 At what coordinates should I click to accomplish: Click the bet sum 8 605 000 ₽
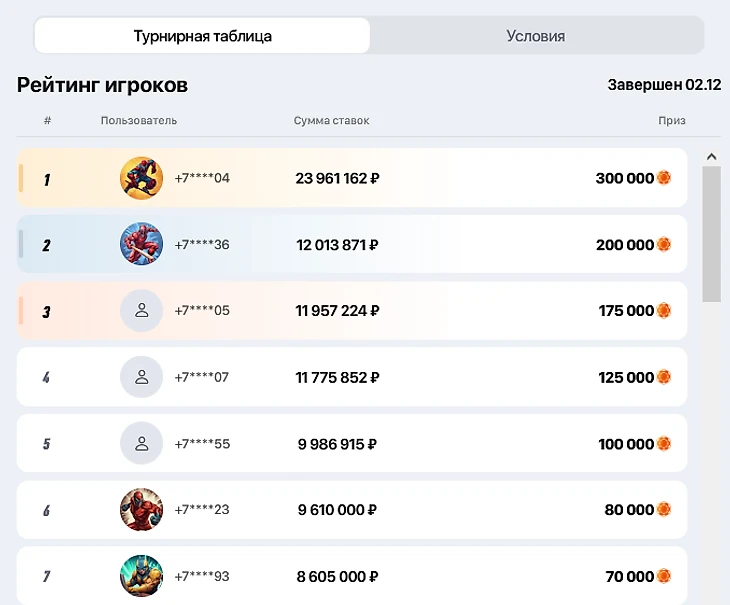tap(338, 577)
